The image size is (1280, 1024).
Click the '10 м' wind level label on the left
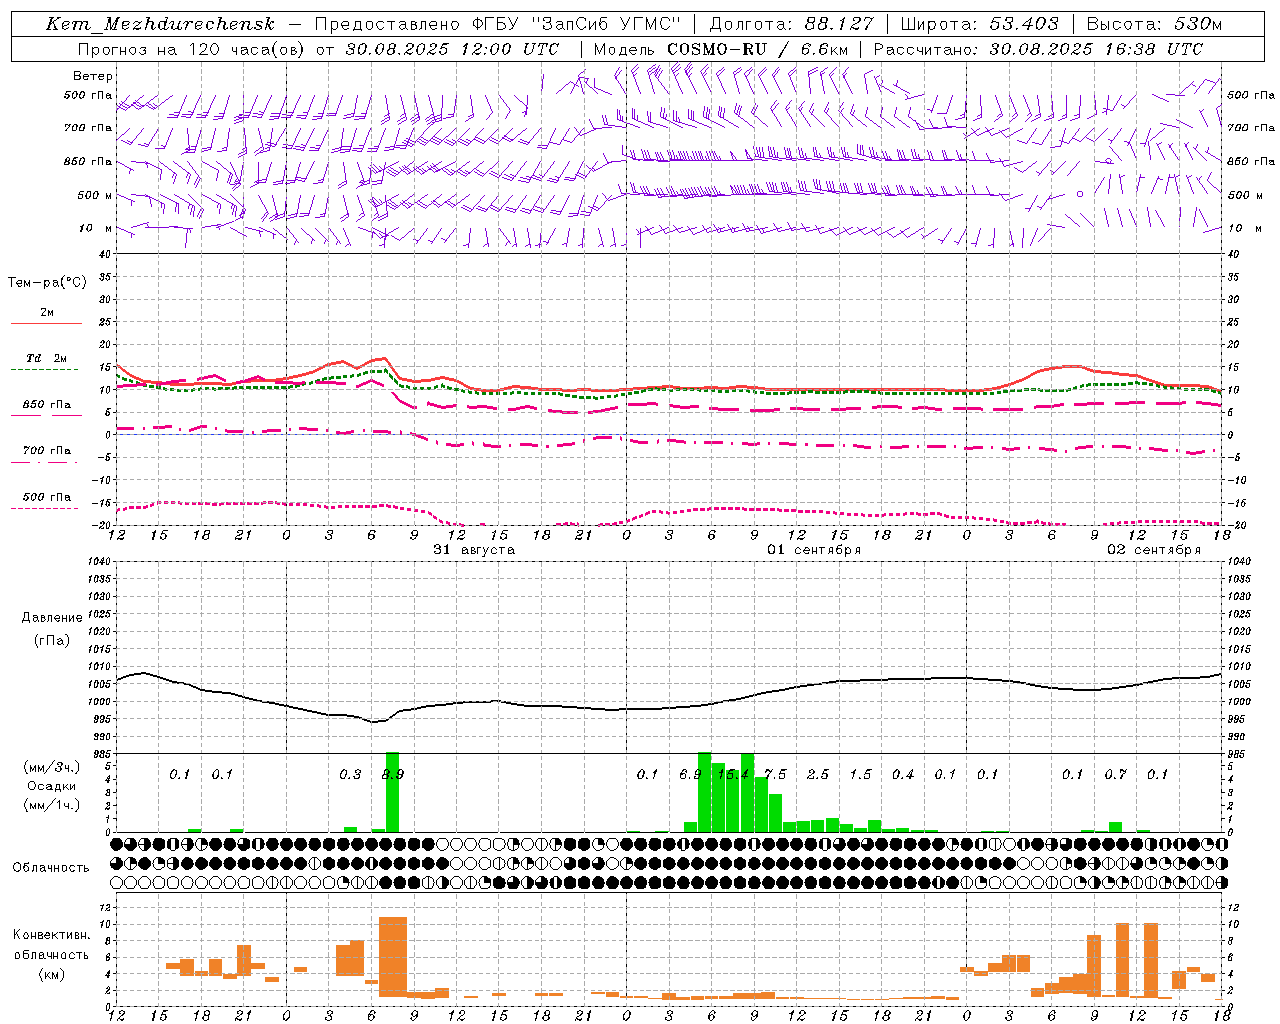point(97,228)
